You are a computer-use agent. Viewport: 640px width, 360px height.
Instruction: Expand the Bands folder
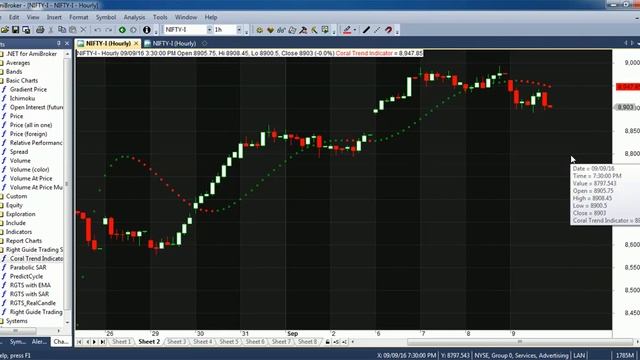point(14,72)
